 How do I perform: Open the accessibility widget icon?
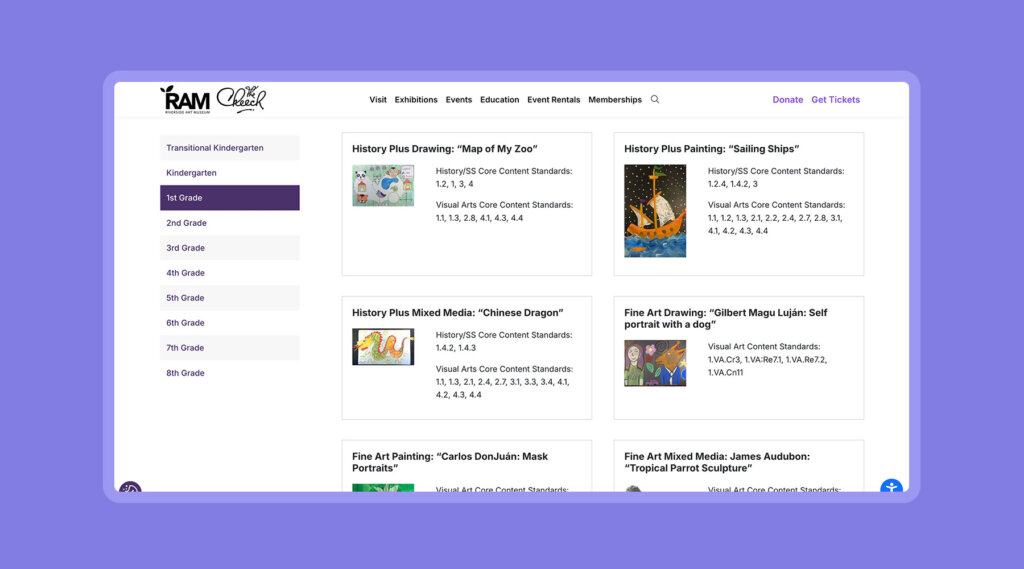coord(891,488)
